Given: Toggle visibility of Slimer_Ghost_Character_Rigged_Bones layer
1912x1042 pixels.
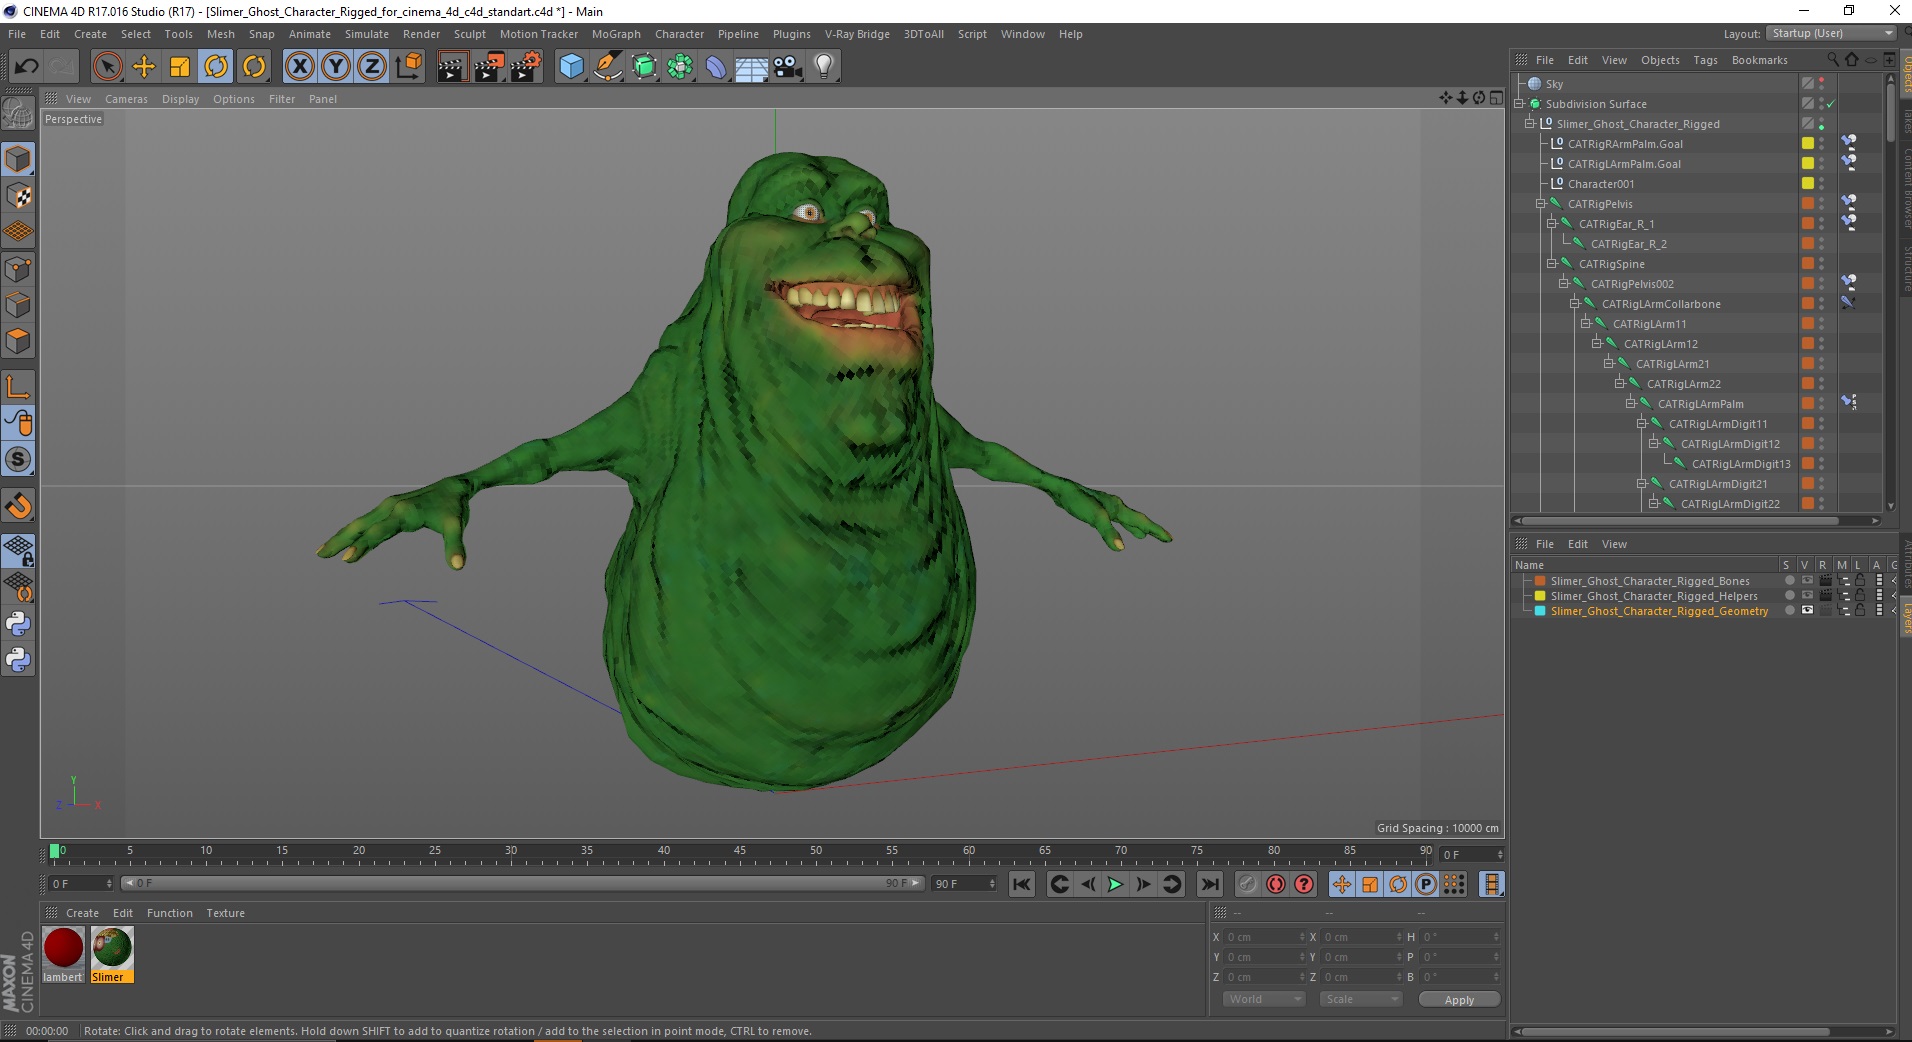Looking at the screenshot, I should (x=1807, y=581).
